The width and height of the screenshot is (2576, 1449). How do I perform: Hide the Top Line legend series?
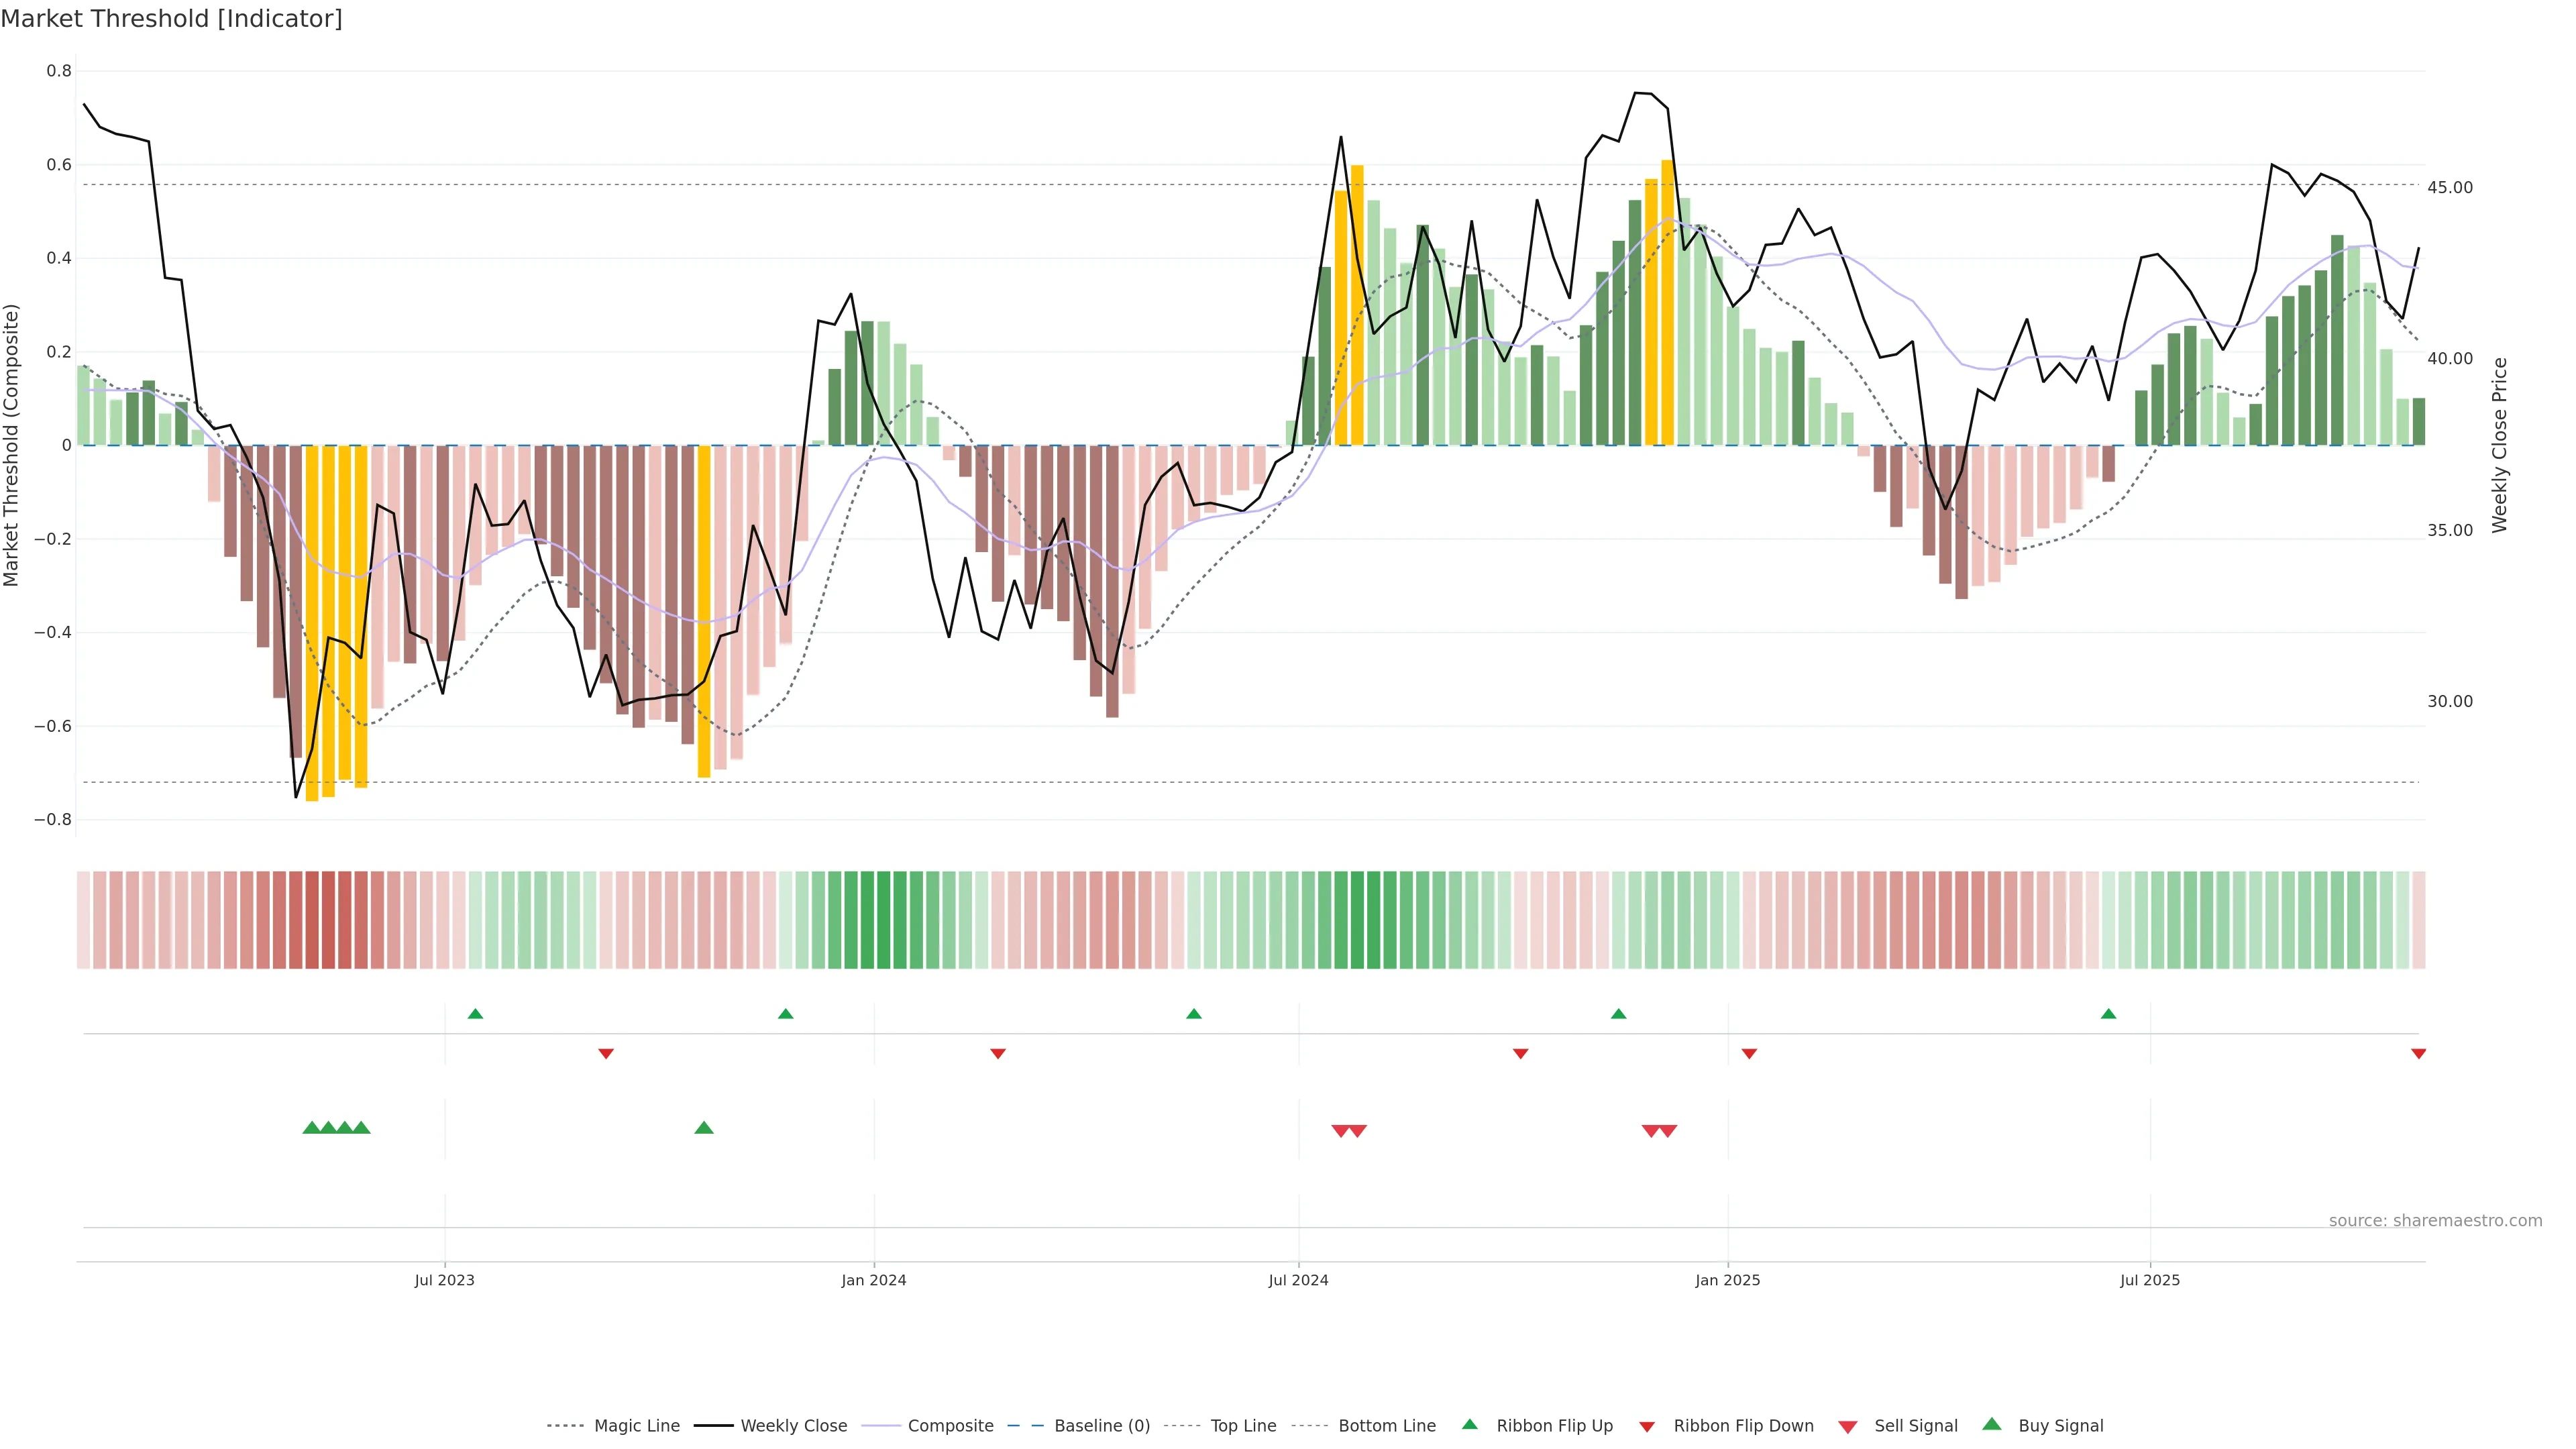tap(1243, 1426)
